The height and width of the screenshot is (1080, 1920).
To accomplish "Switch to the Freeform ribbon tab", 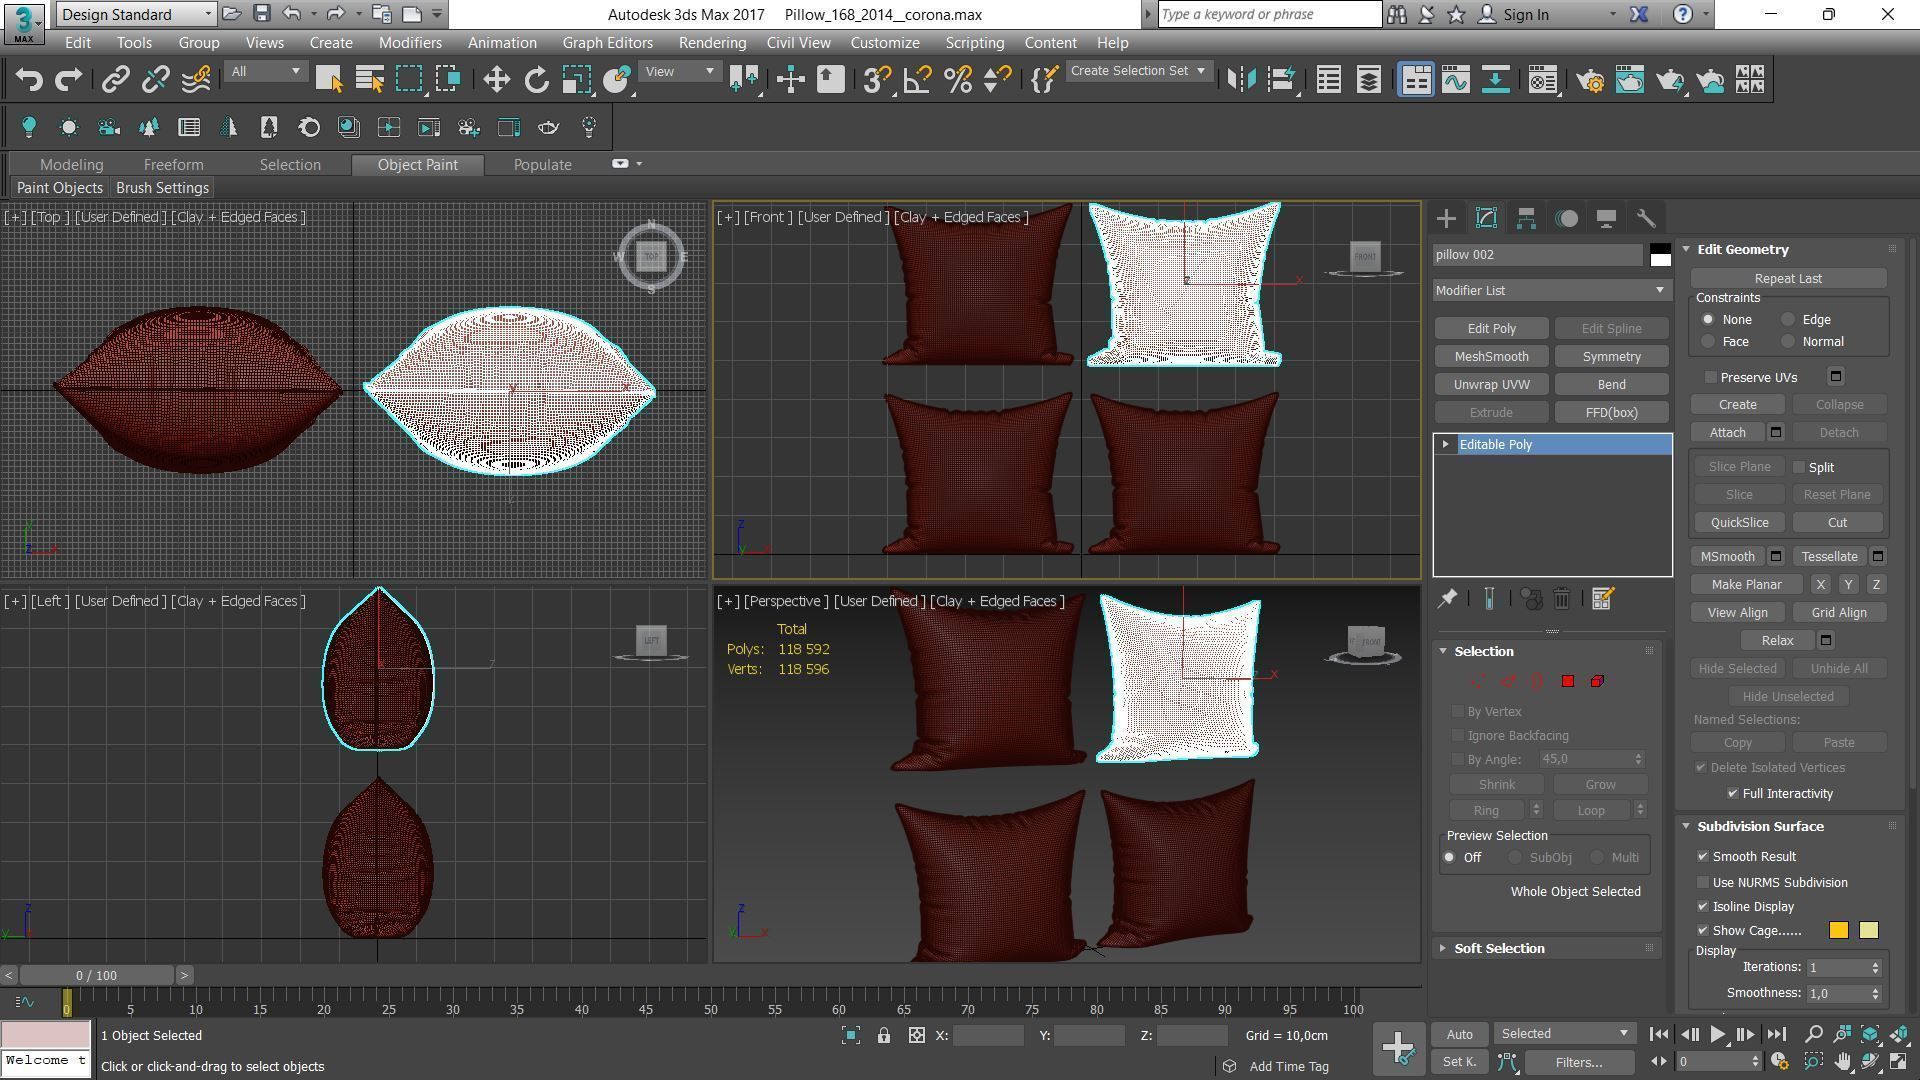I will coord(173,165).
